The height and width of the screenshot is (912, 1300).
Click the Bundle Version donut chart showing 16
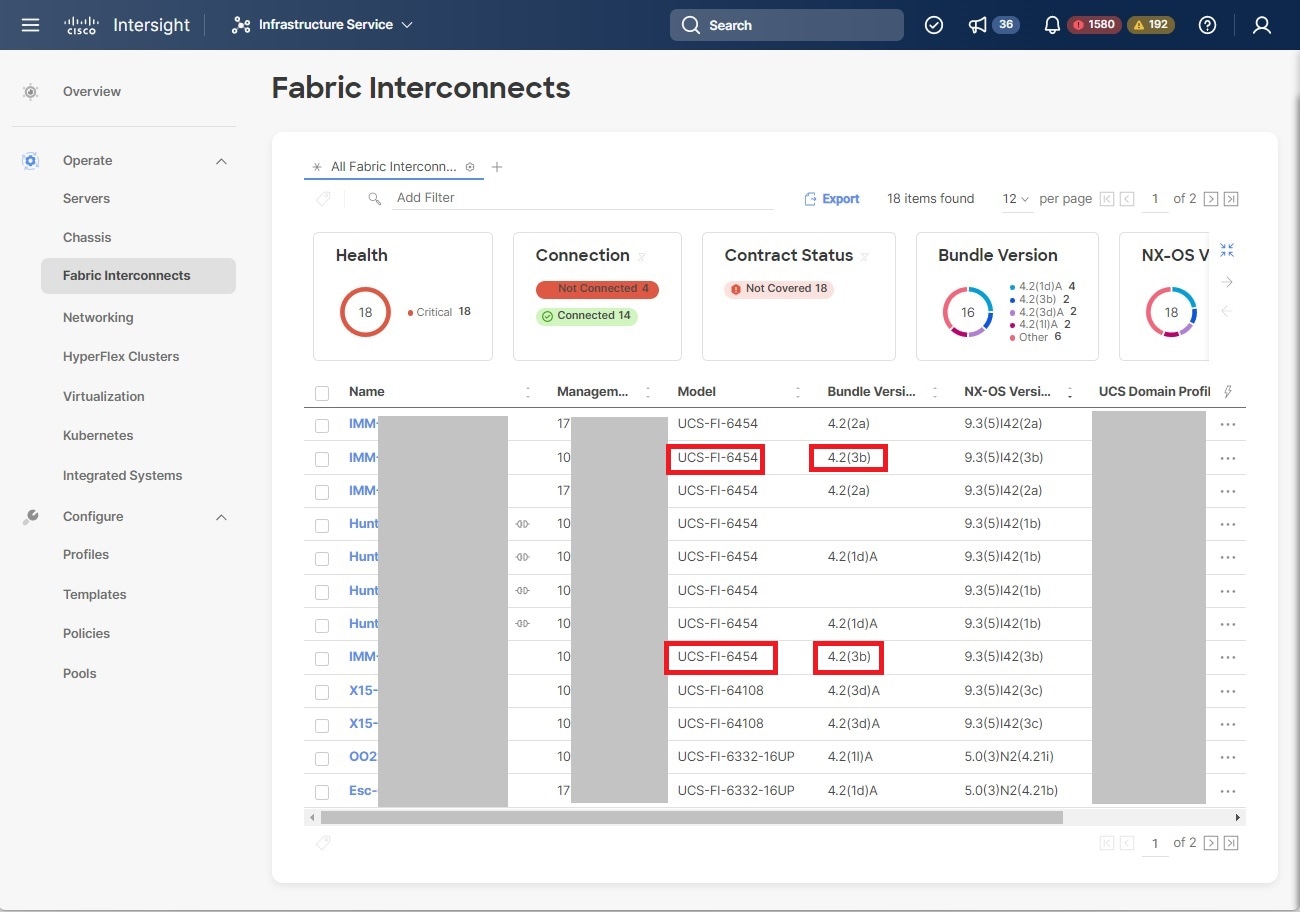[x=967, y=312]
